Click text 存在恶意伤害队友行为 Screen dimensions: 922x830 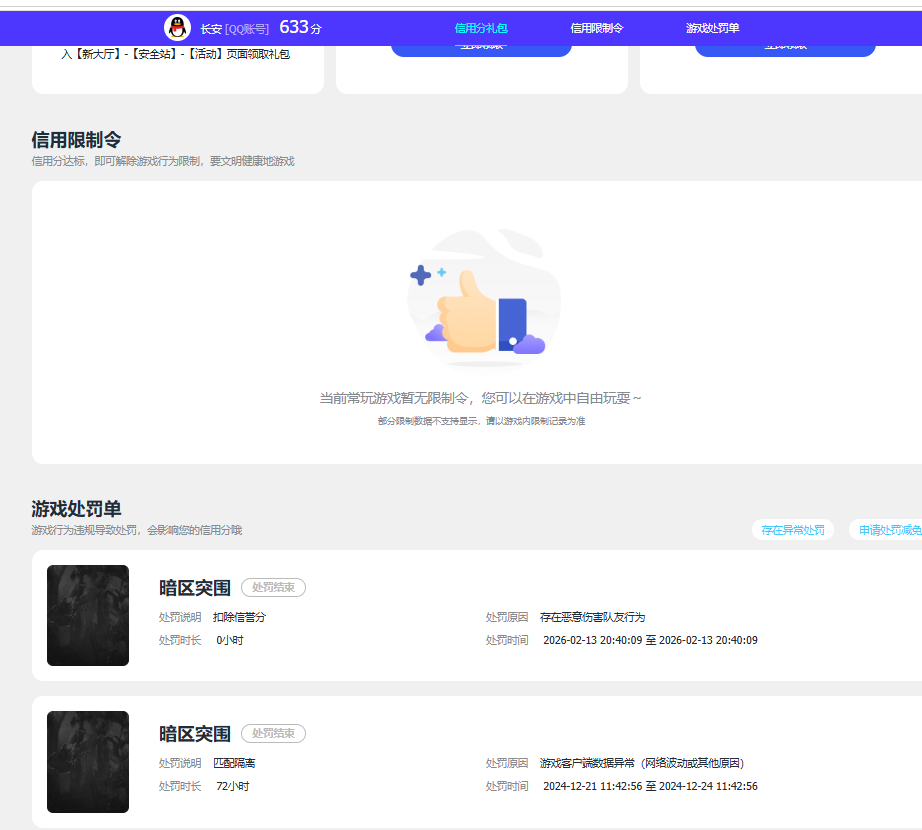(592, 617)
